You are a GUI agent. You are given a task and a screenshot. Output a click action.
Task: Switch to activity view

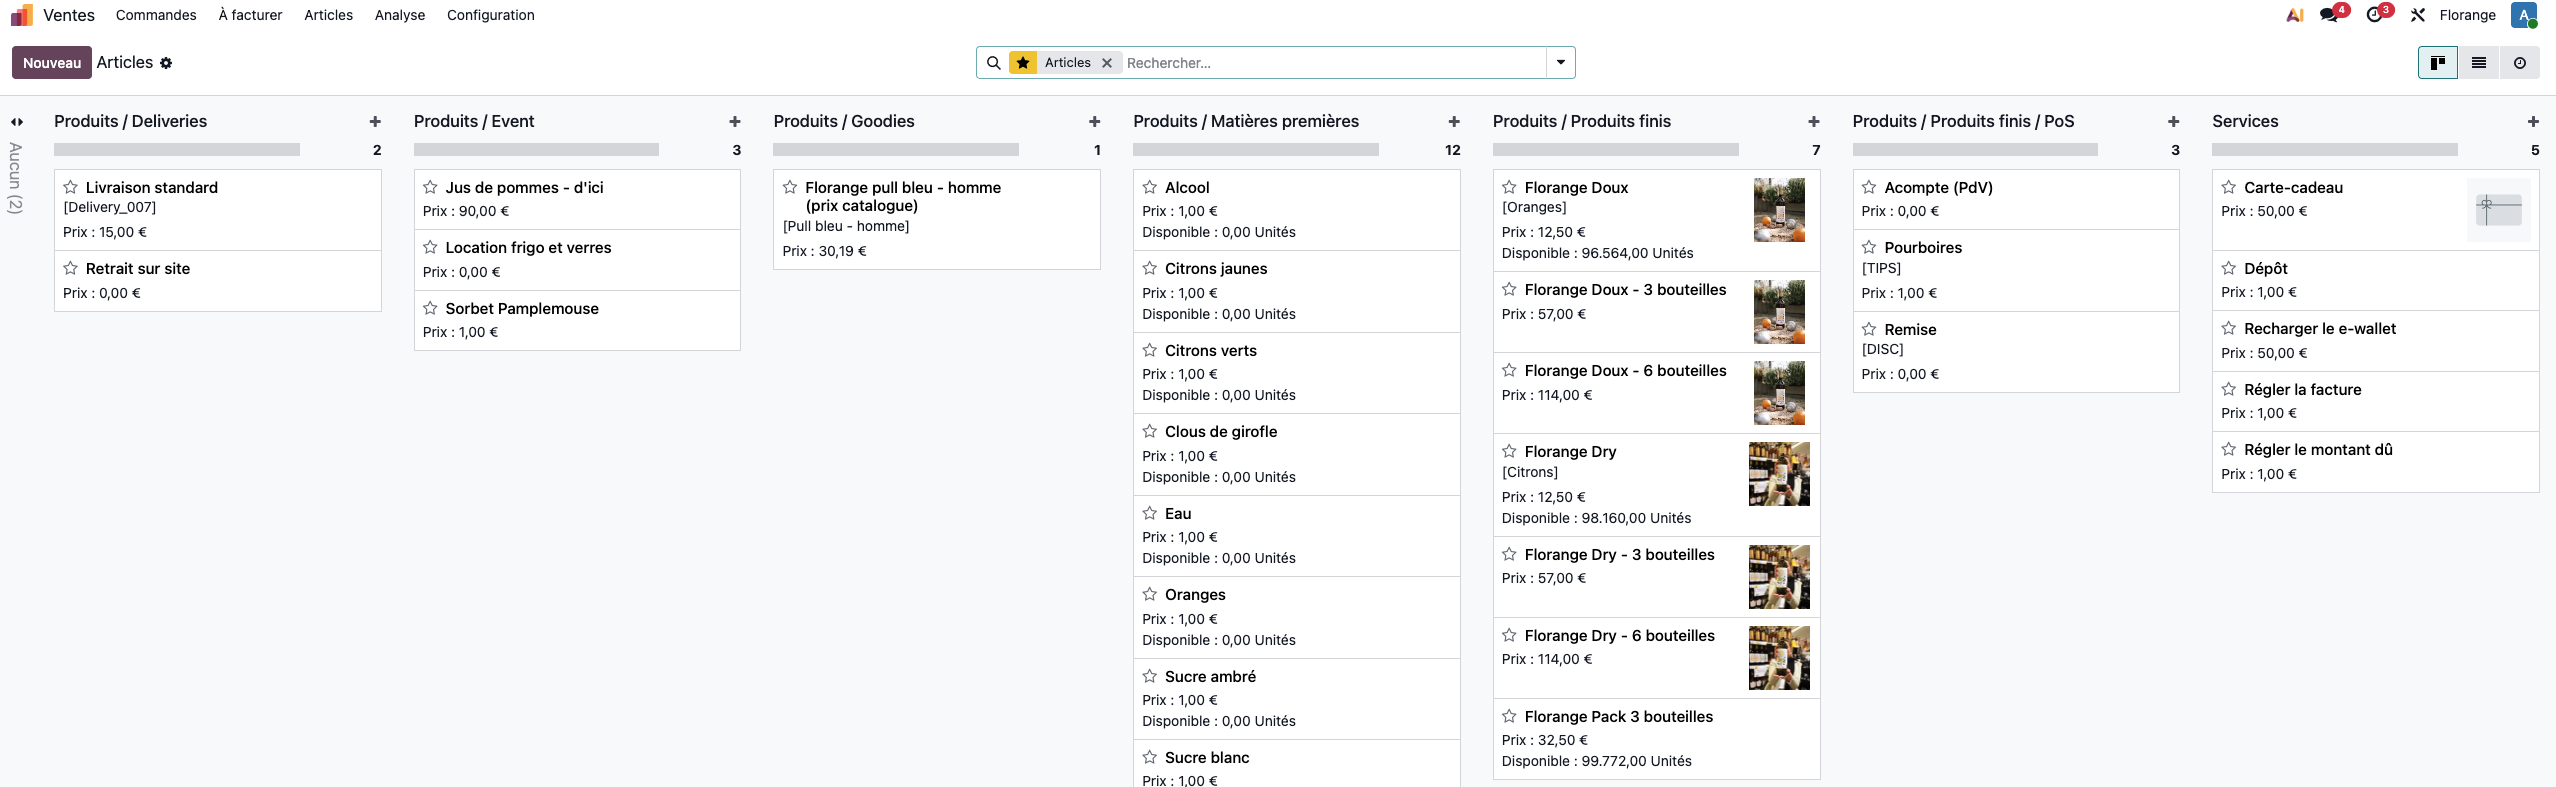[2520, 63]
